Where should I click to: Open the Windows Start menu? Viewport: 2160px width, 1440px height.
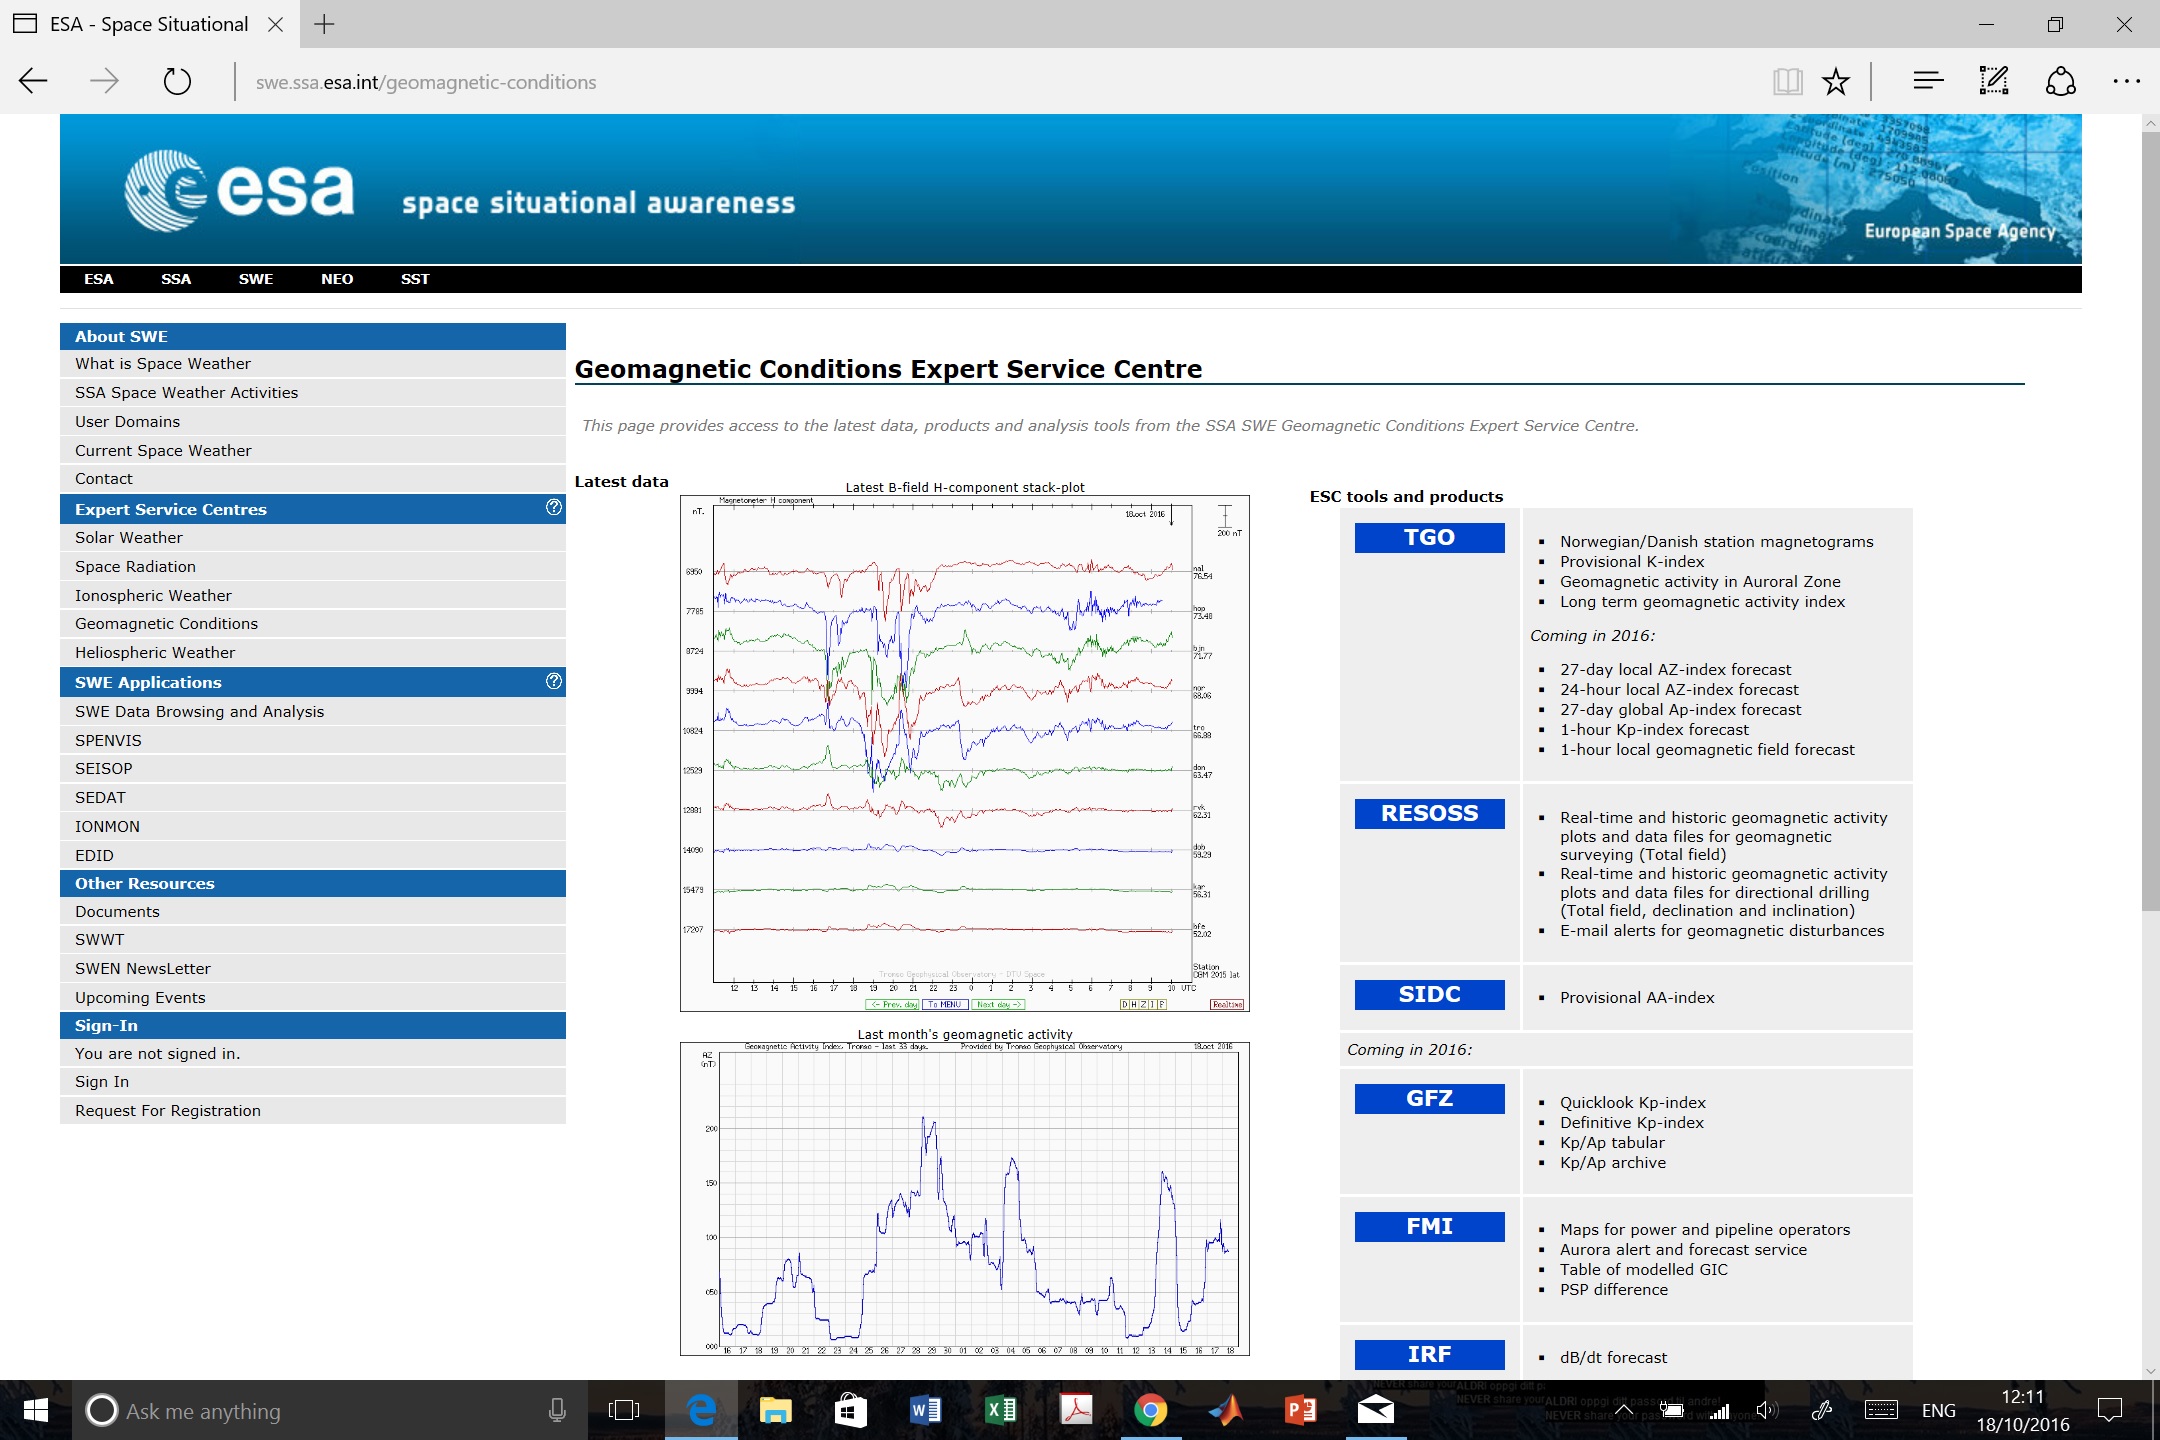35,1411
